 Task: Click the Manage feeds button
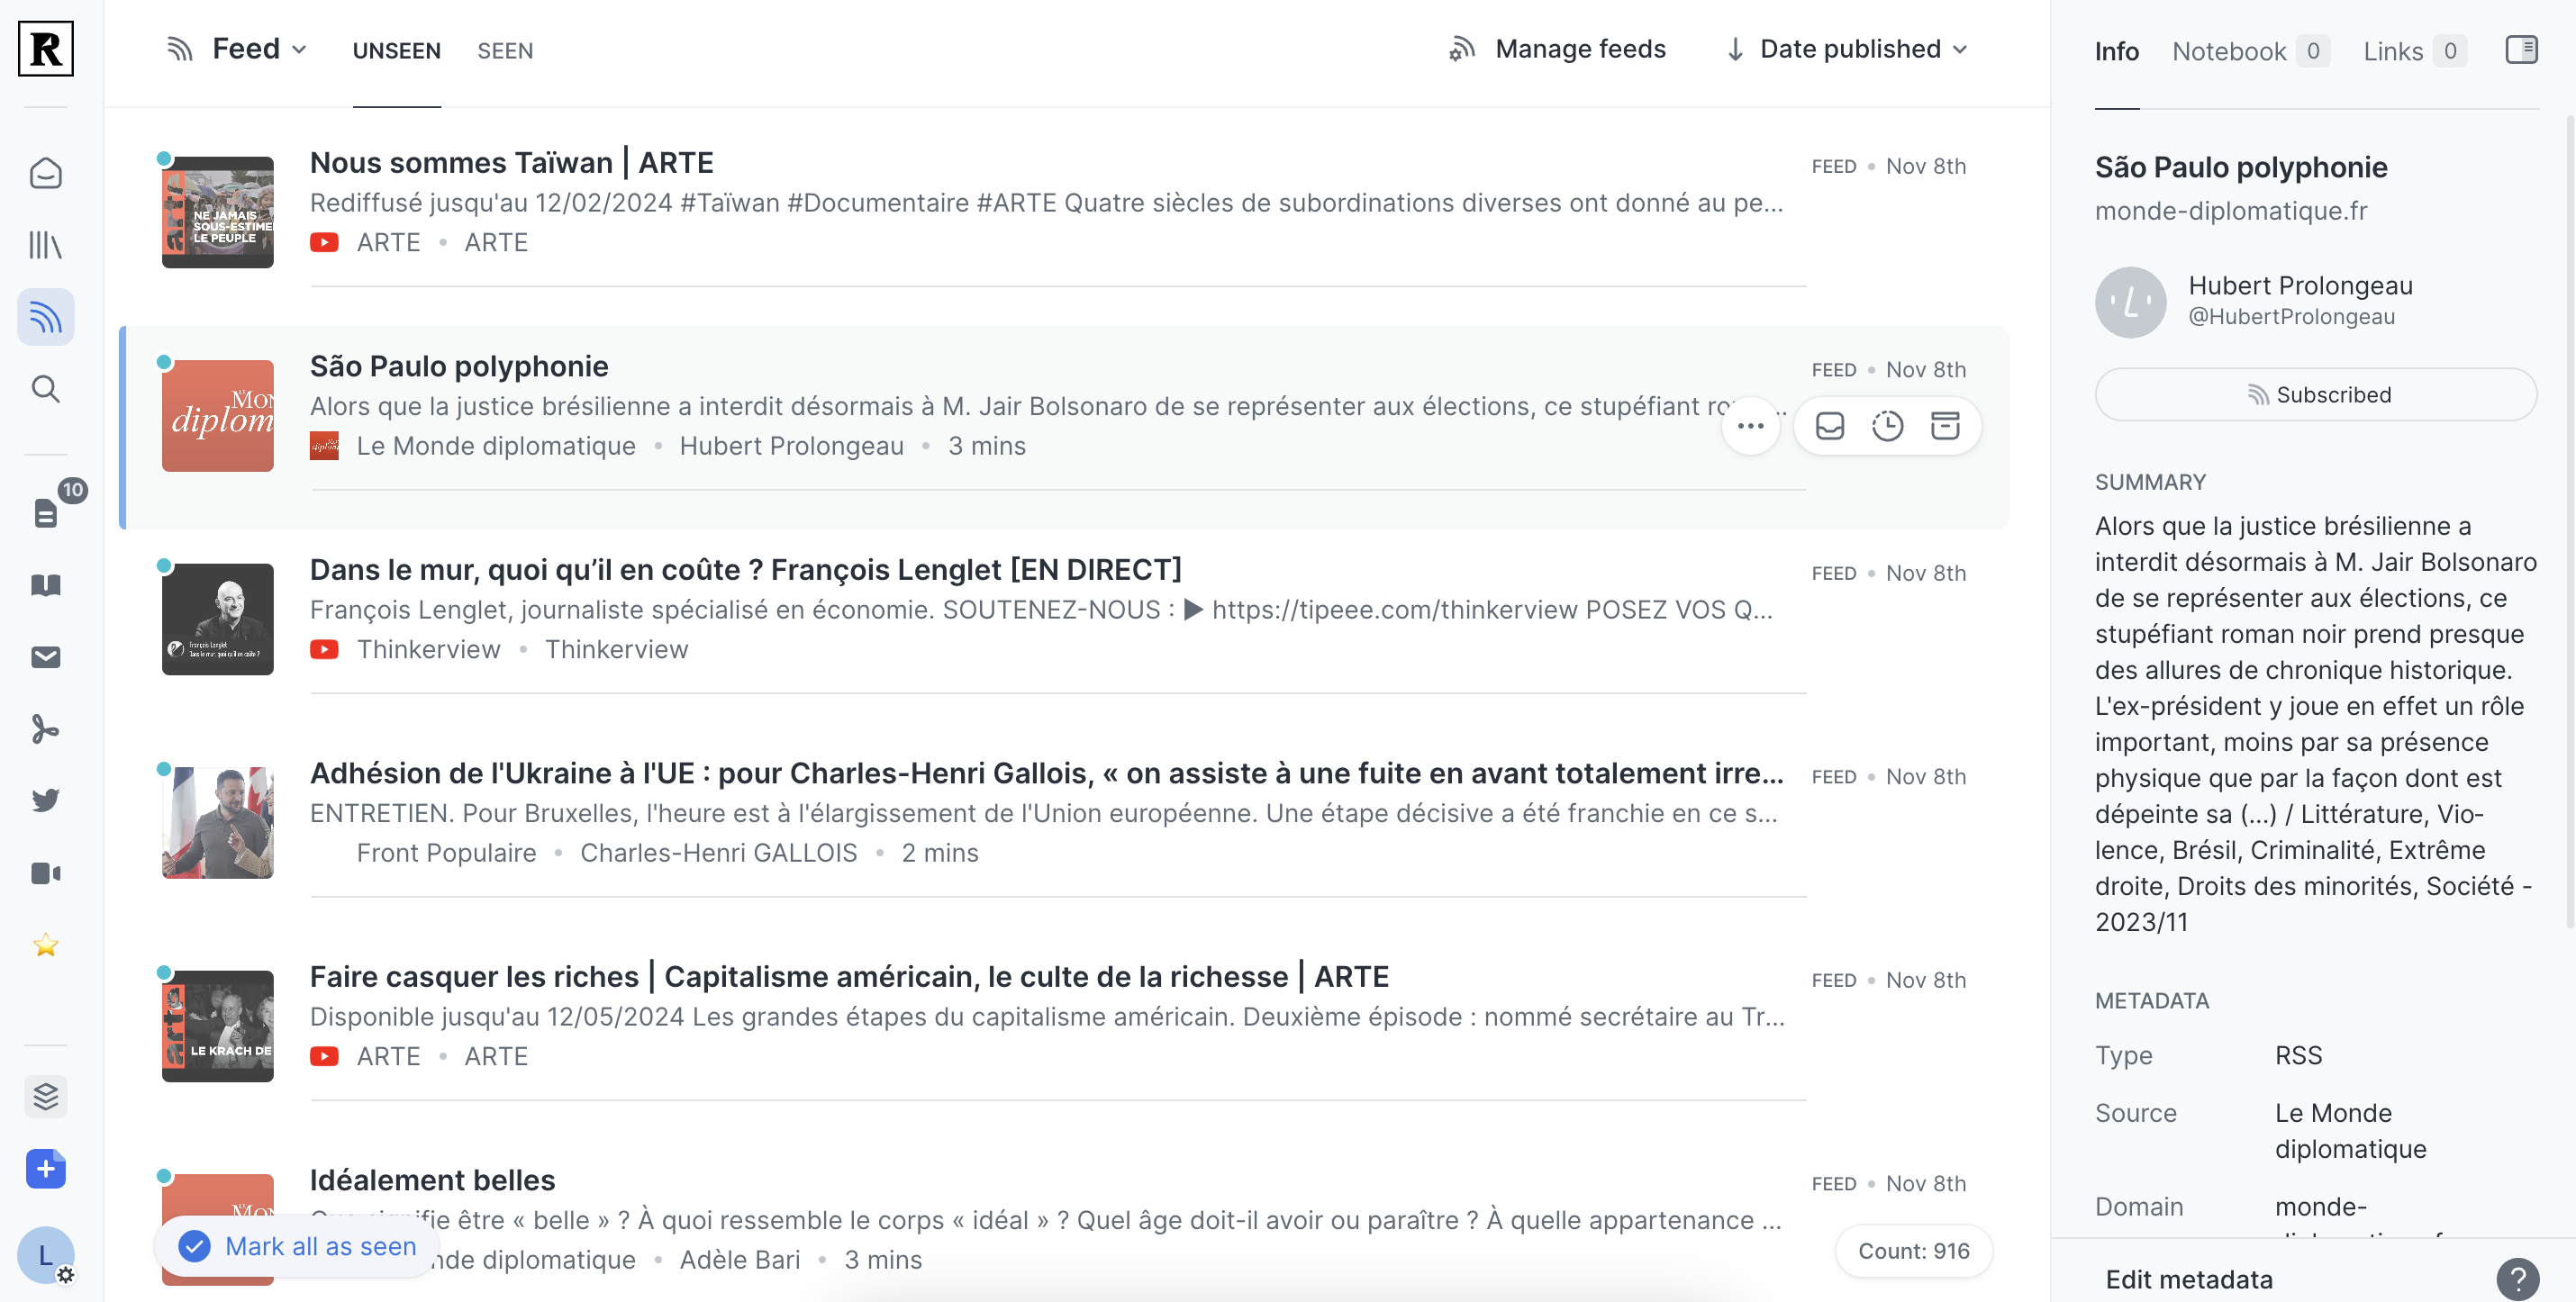coord(1558,49)
